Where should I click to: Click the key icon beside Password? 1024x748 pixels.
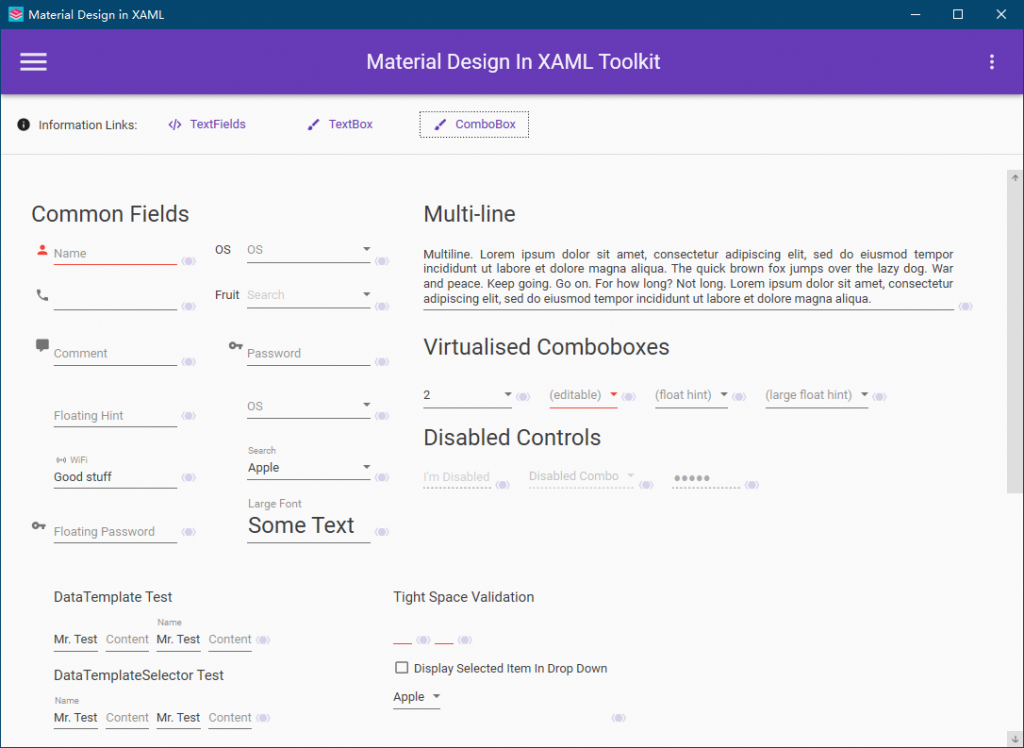pyautogui.click(x=235, y=347)
